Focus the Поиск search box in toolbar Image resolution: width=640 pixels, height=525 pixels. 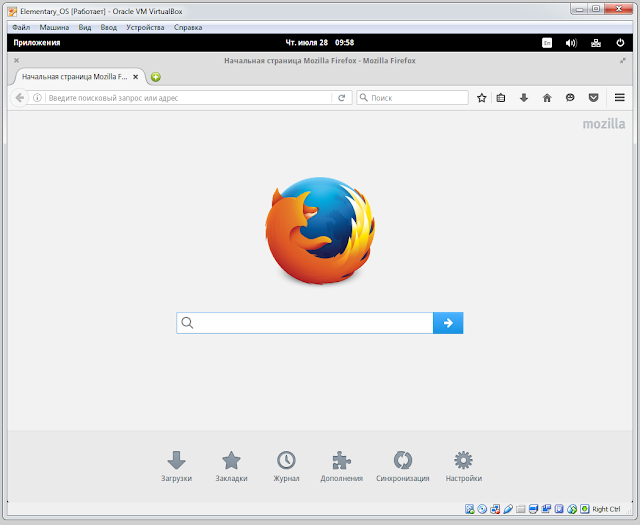pyautogui.click(x=412, y=98)
